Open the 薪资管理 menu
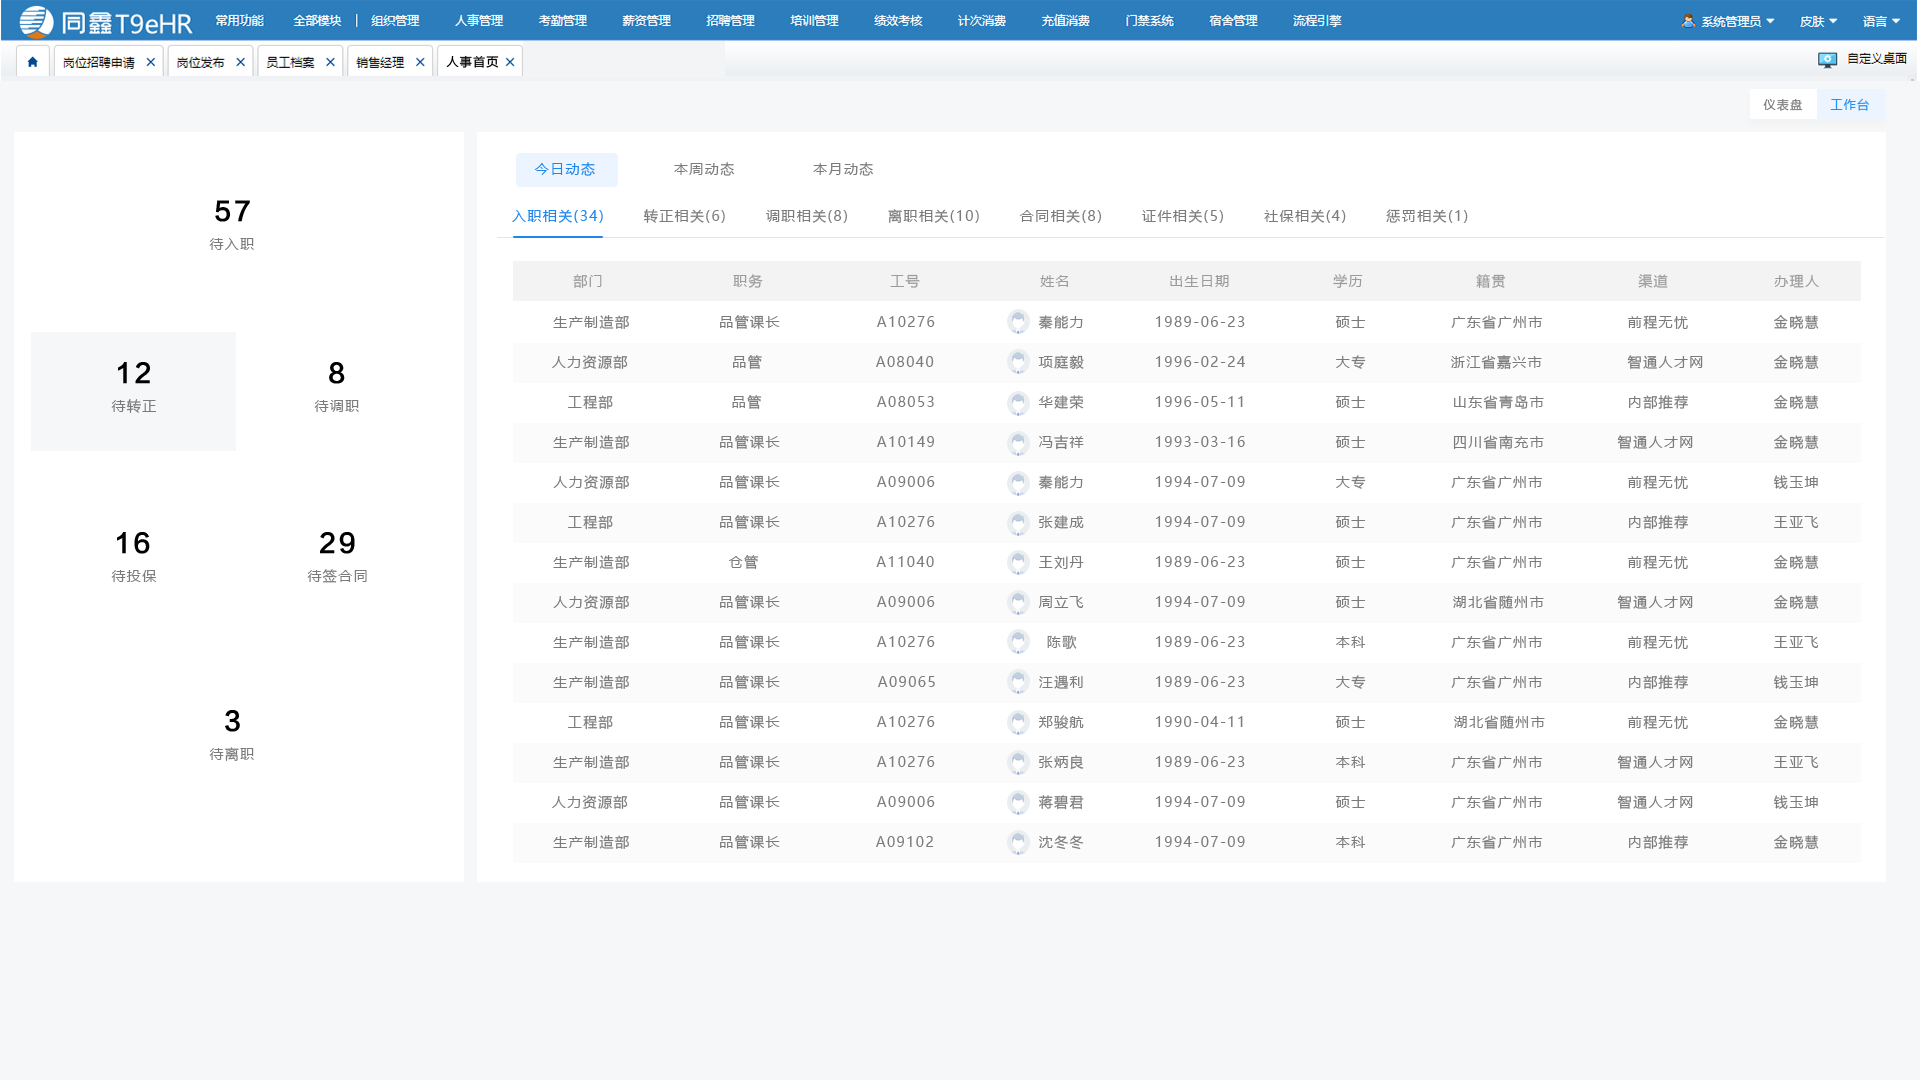The width and height of the screenshot is (1920, 1080). [647, 21]
